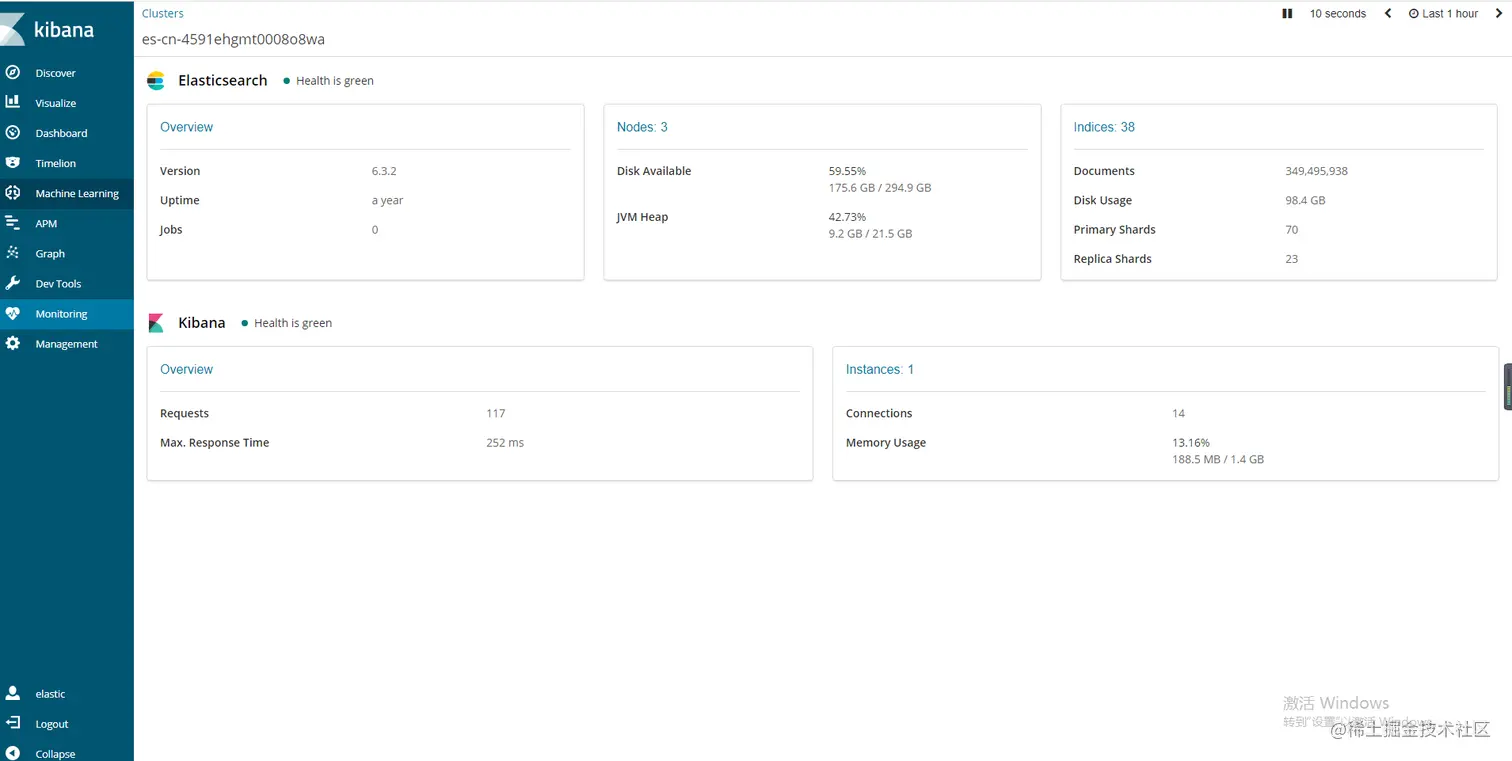
Task: Open the Nodes: 3 link
Action: pos(642,127)
